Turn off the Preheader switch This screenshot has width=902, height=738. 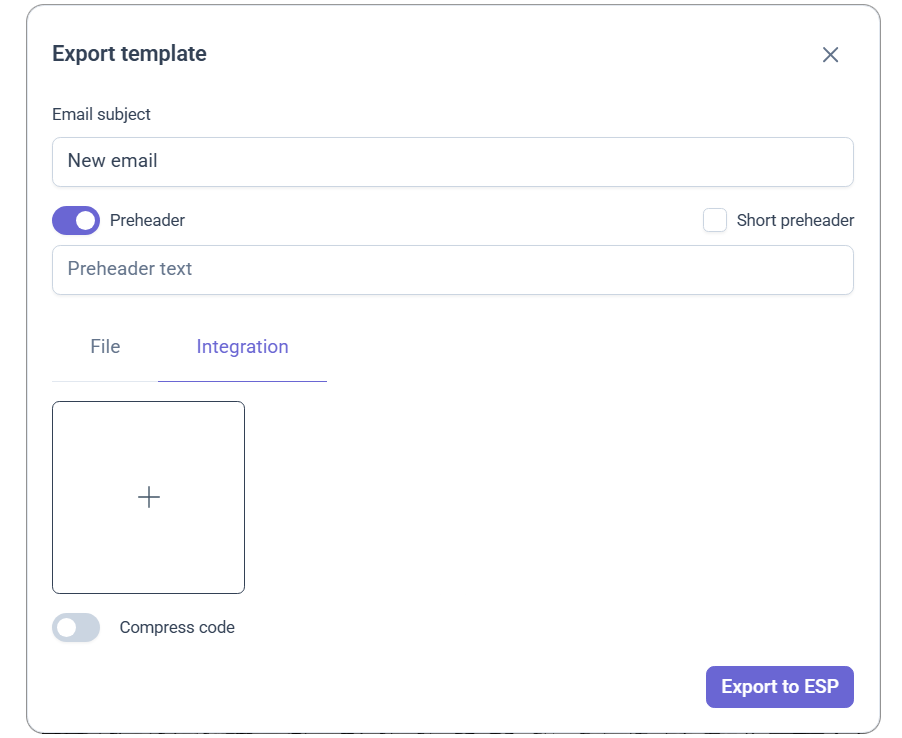point(76,221)
